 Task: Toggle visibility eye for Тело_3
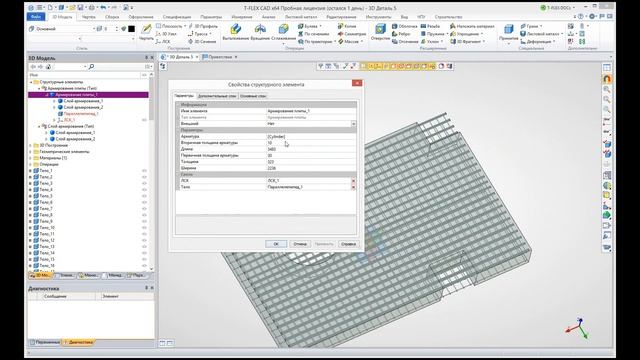tap(144, 183)
